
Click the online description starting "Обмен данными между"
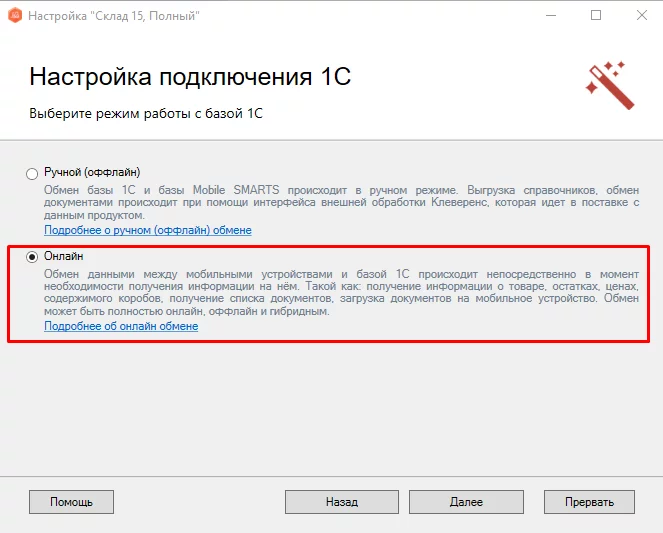click(342, 292)
